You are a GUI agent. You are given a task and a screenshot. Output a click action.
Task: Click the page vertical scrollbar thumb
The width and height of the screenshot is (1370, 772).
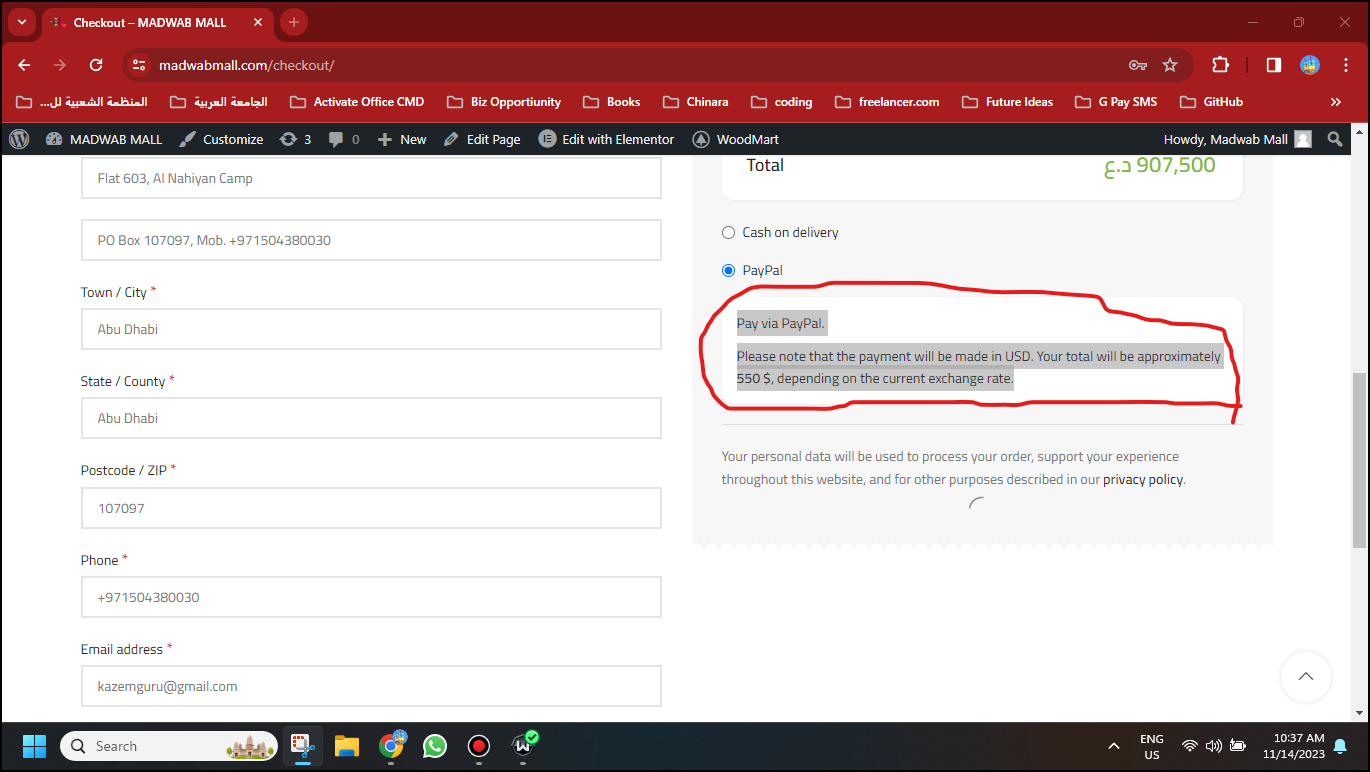pos(1358,460)
